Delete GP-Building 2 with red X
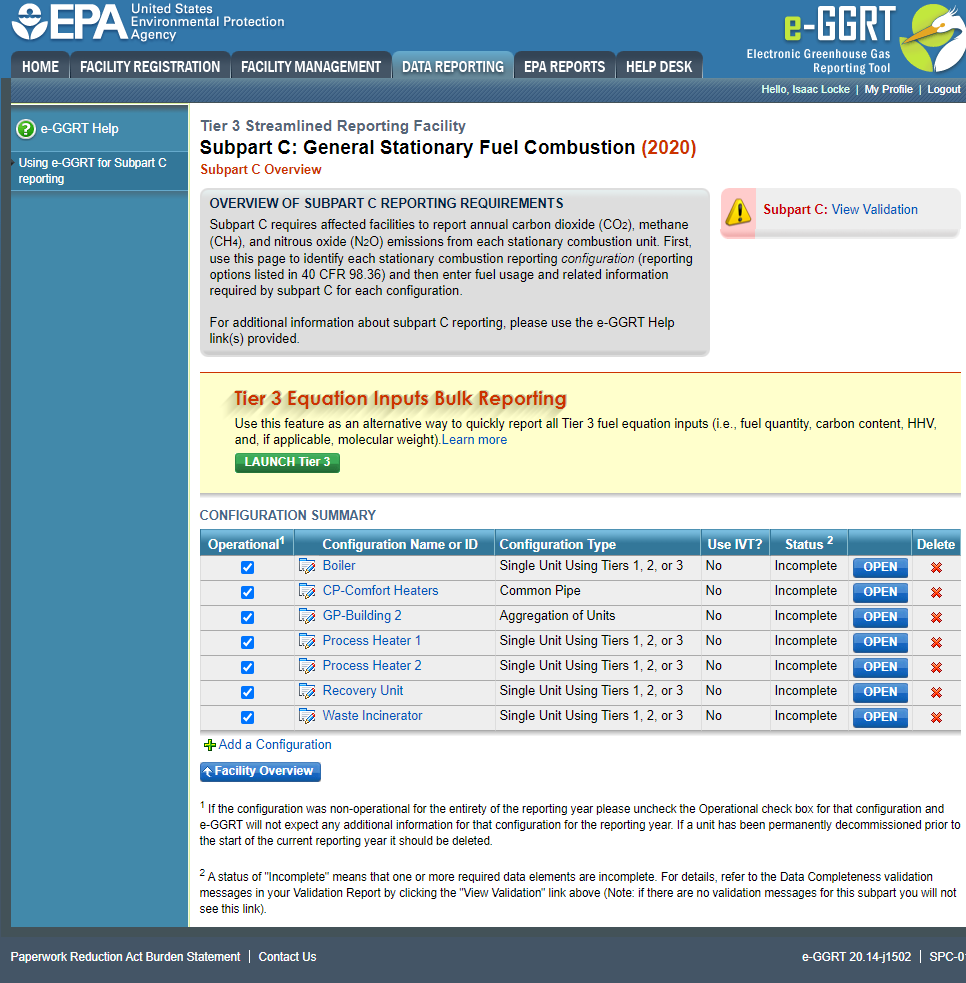Viewport: 966px width, 983px height. click(x=937, y=618)
